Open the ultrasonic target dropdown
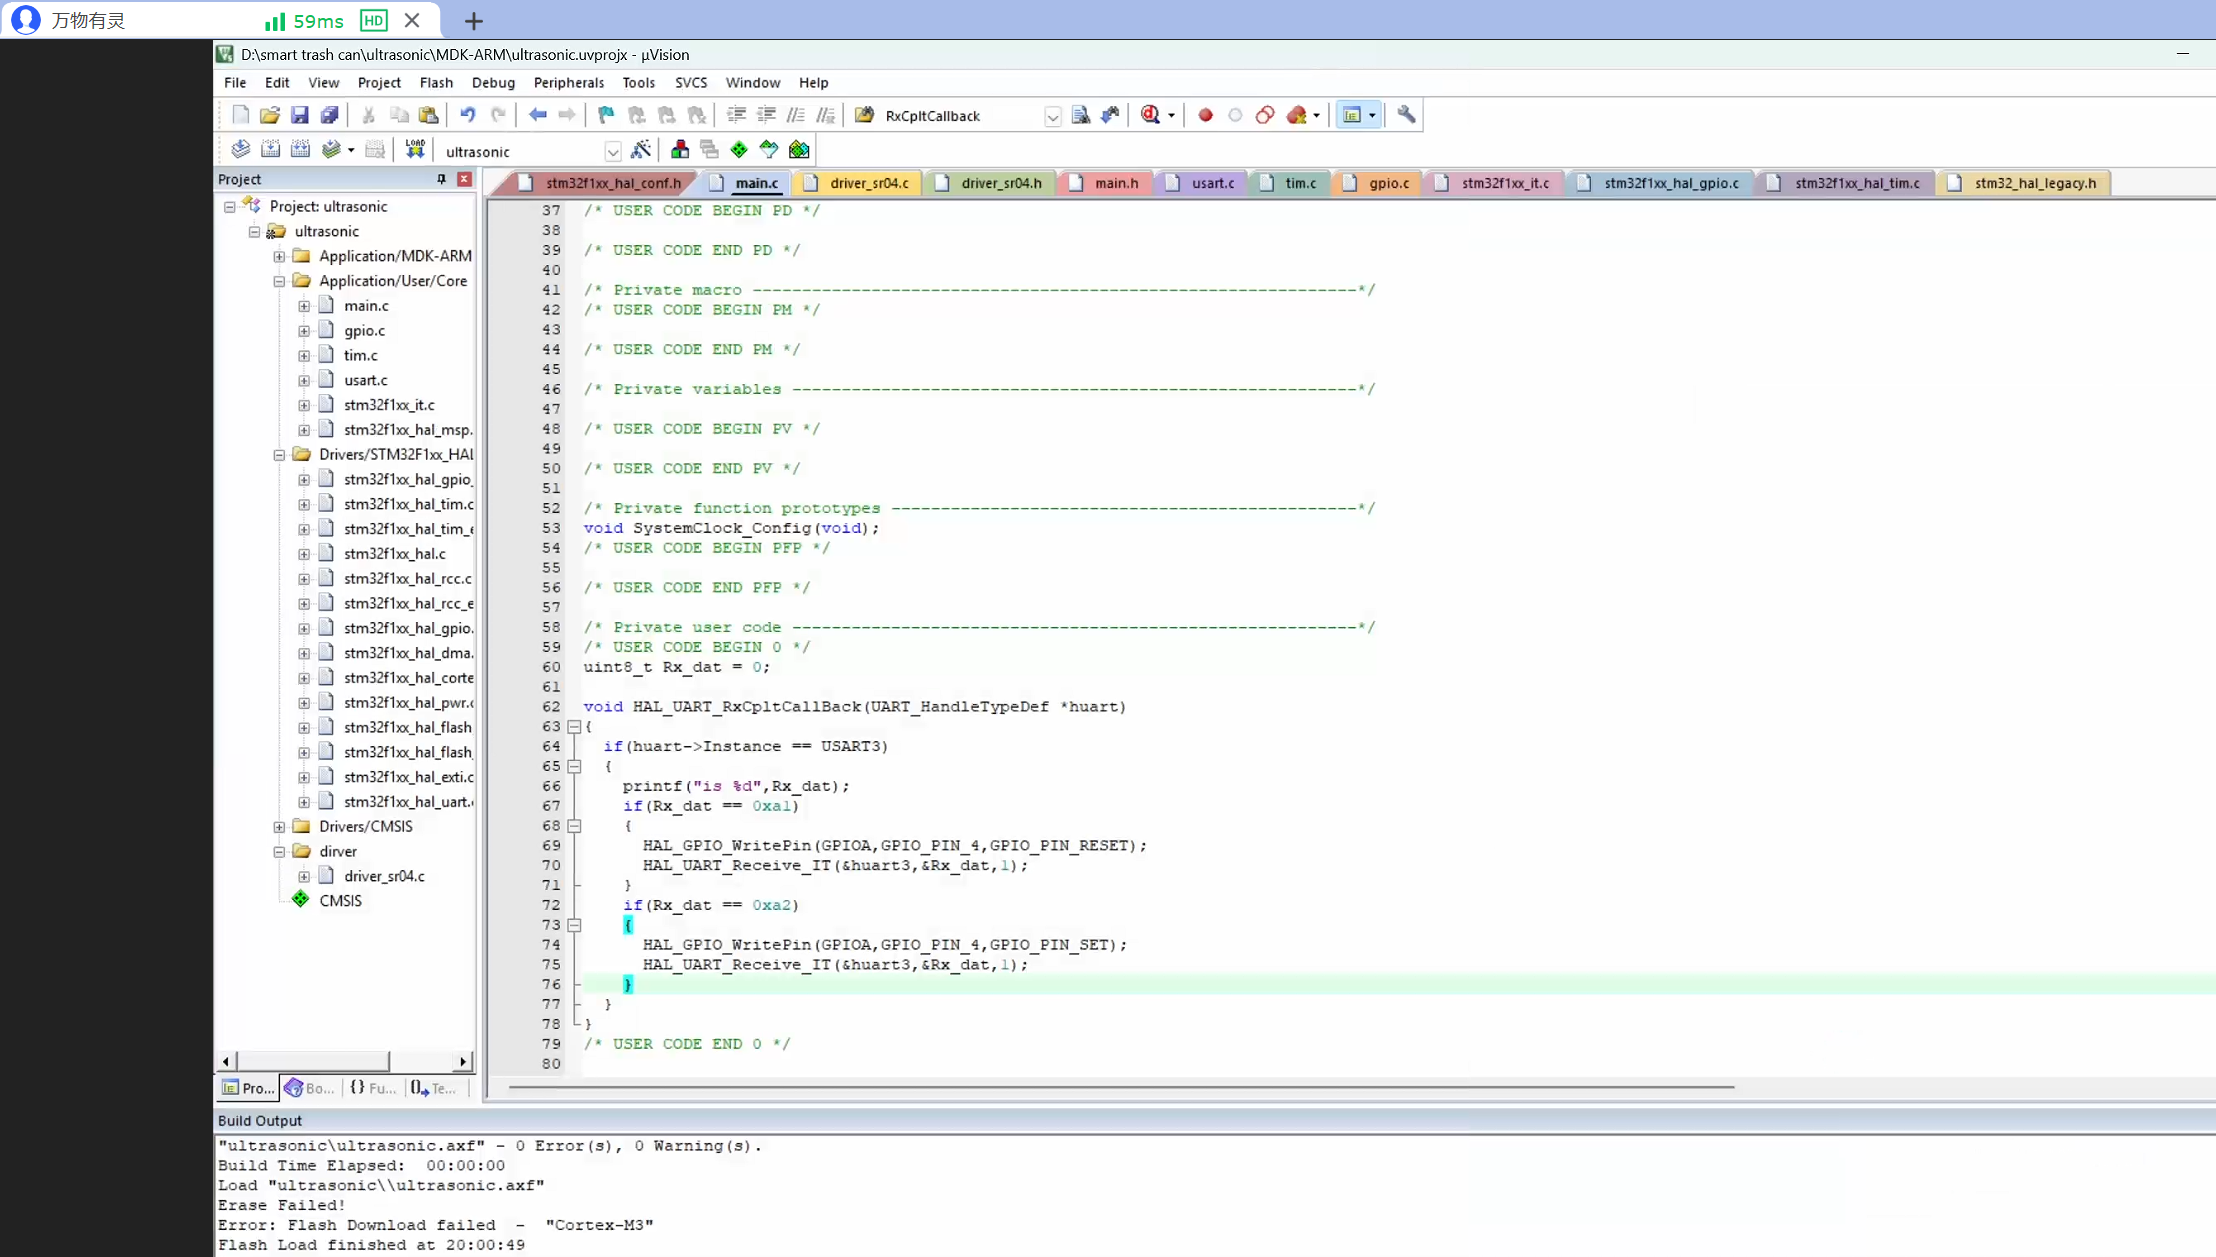 612,152
